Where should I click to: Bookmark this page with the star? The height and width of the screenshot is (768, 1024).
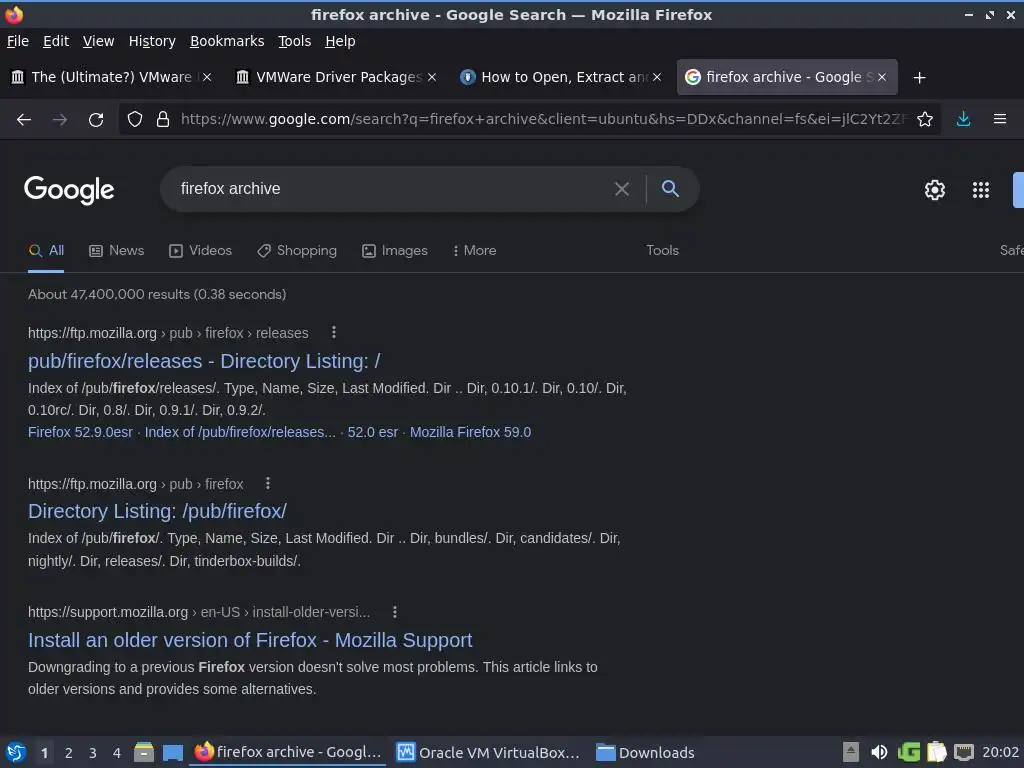click(x=925, y=119)
